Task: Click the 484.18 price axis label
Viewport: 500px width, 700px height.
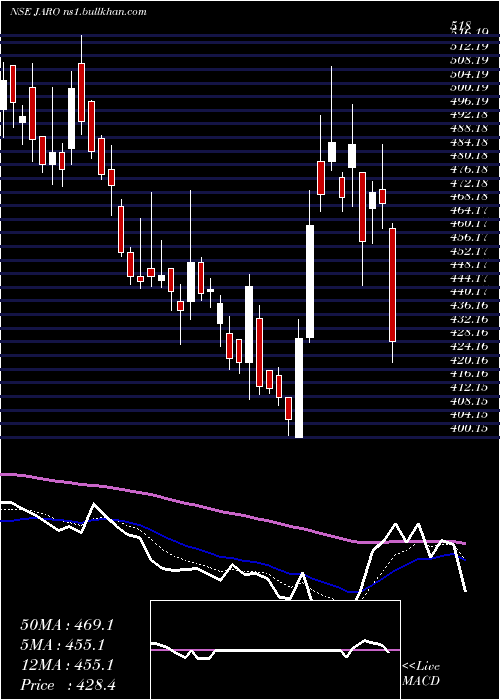Action: (x=469, y=142)
